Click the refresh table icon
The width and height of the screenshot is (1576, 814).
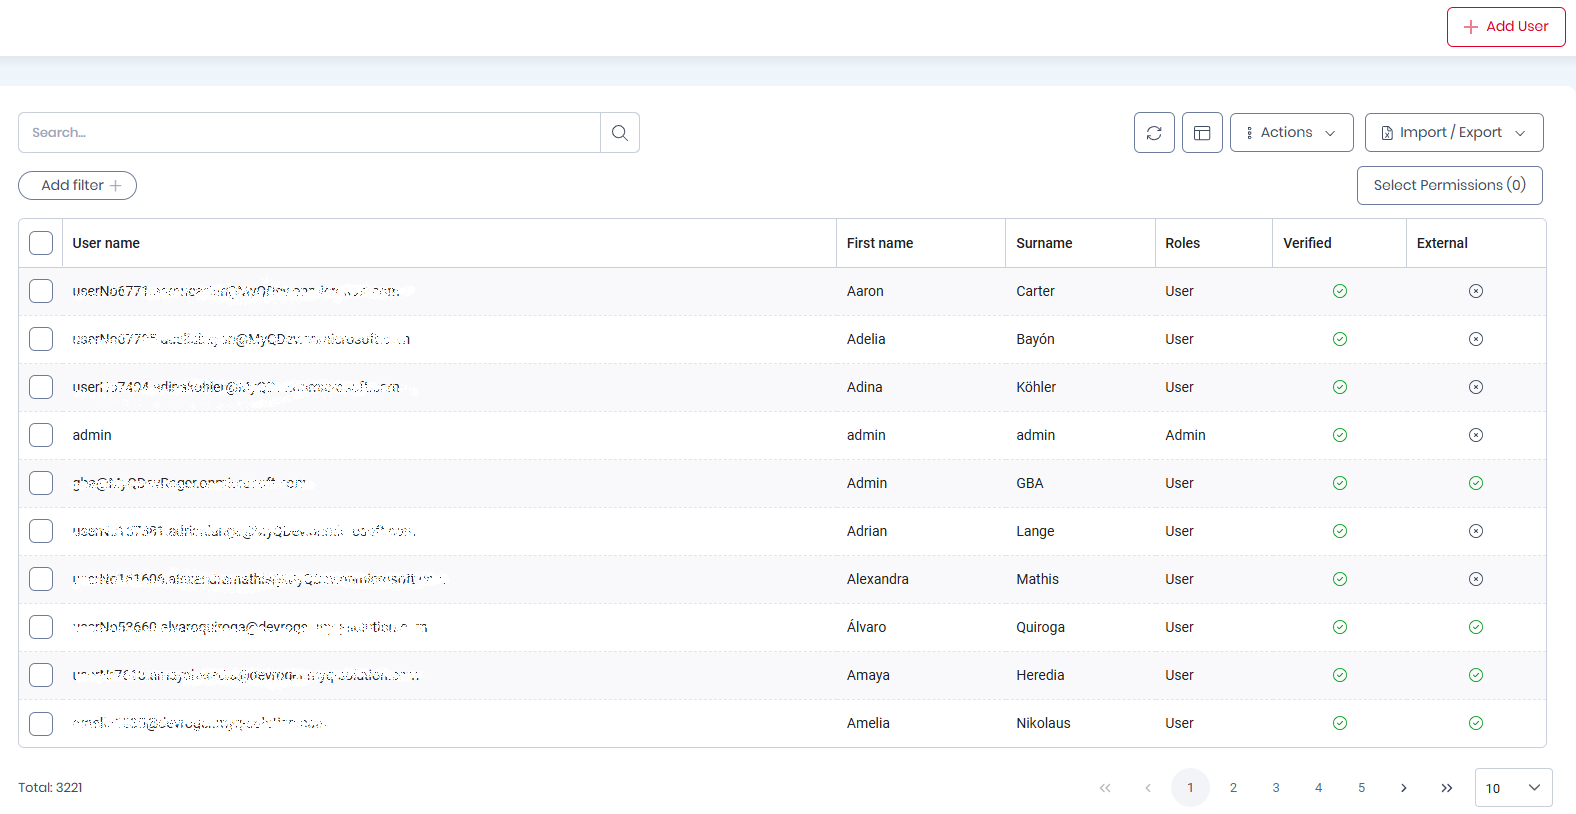(x=1154, y=133)
